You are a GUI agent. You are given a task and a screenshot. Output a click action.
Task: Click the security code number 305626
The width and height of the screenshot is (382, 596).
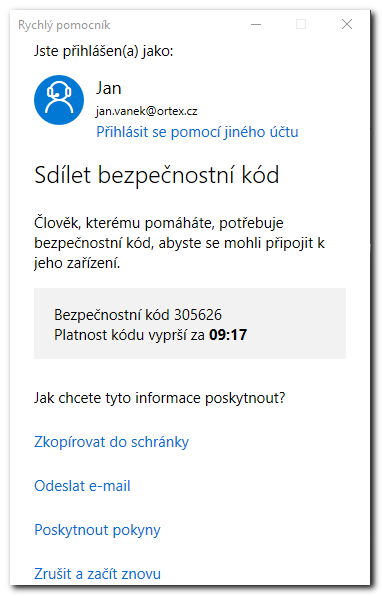click(x=198, y=315)
